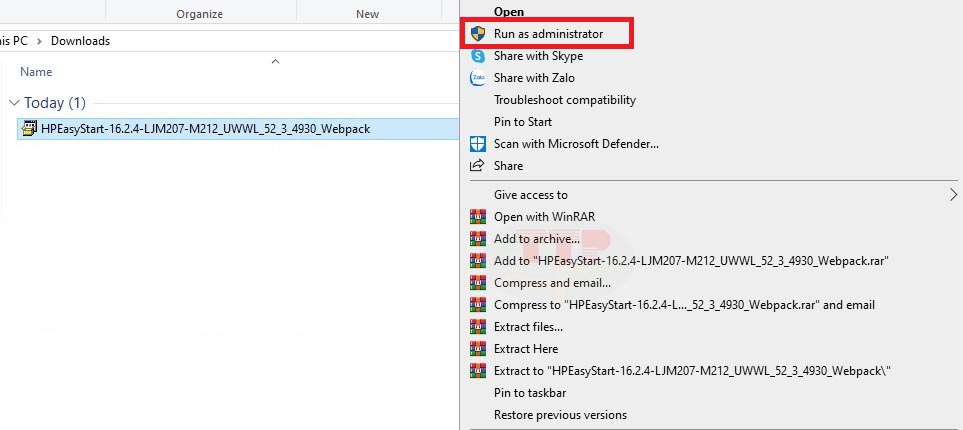The height and width of the screenshot is (430, 963).
Task: Choose Run as administrator
Action: point(547,34)
